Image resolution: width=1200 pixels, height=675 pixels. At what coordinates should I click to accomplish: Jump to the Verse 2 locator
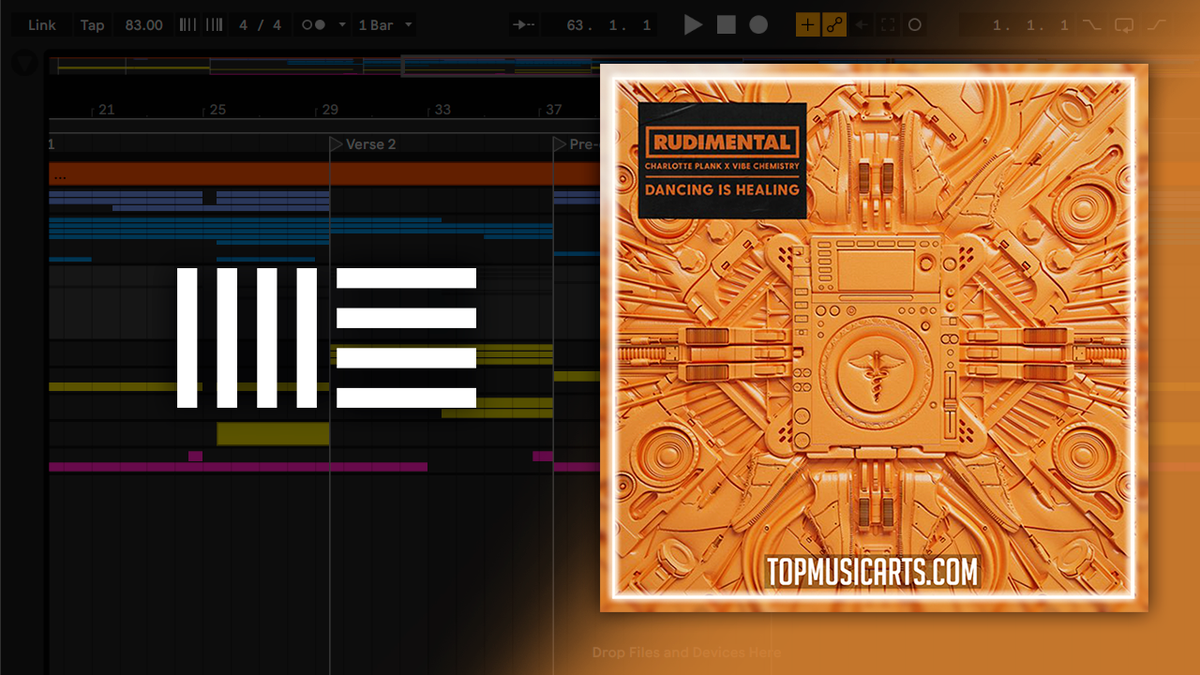(x=363, y=144)
